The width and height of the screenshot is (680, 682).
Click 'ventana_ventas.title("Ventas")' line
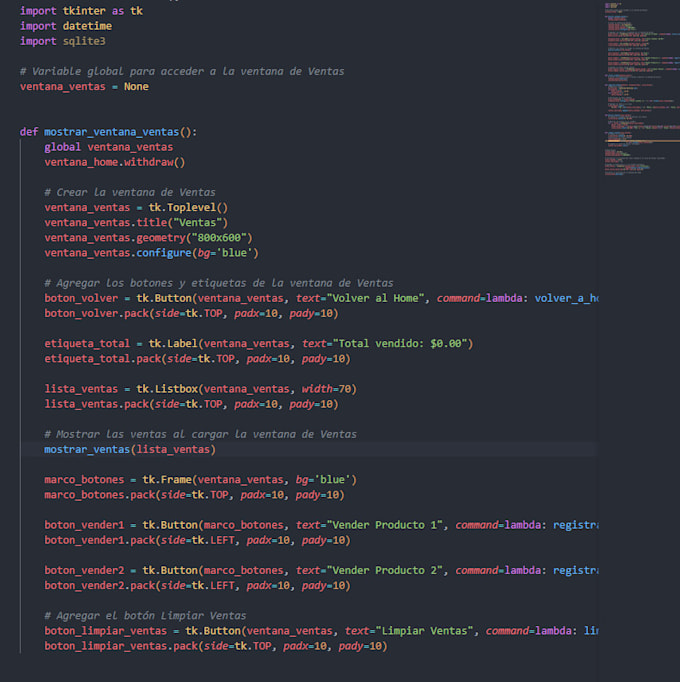136,223
